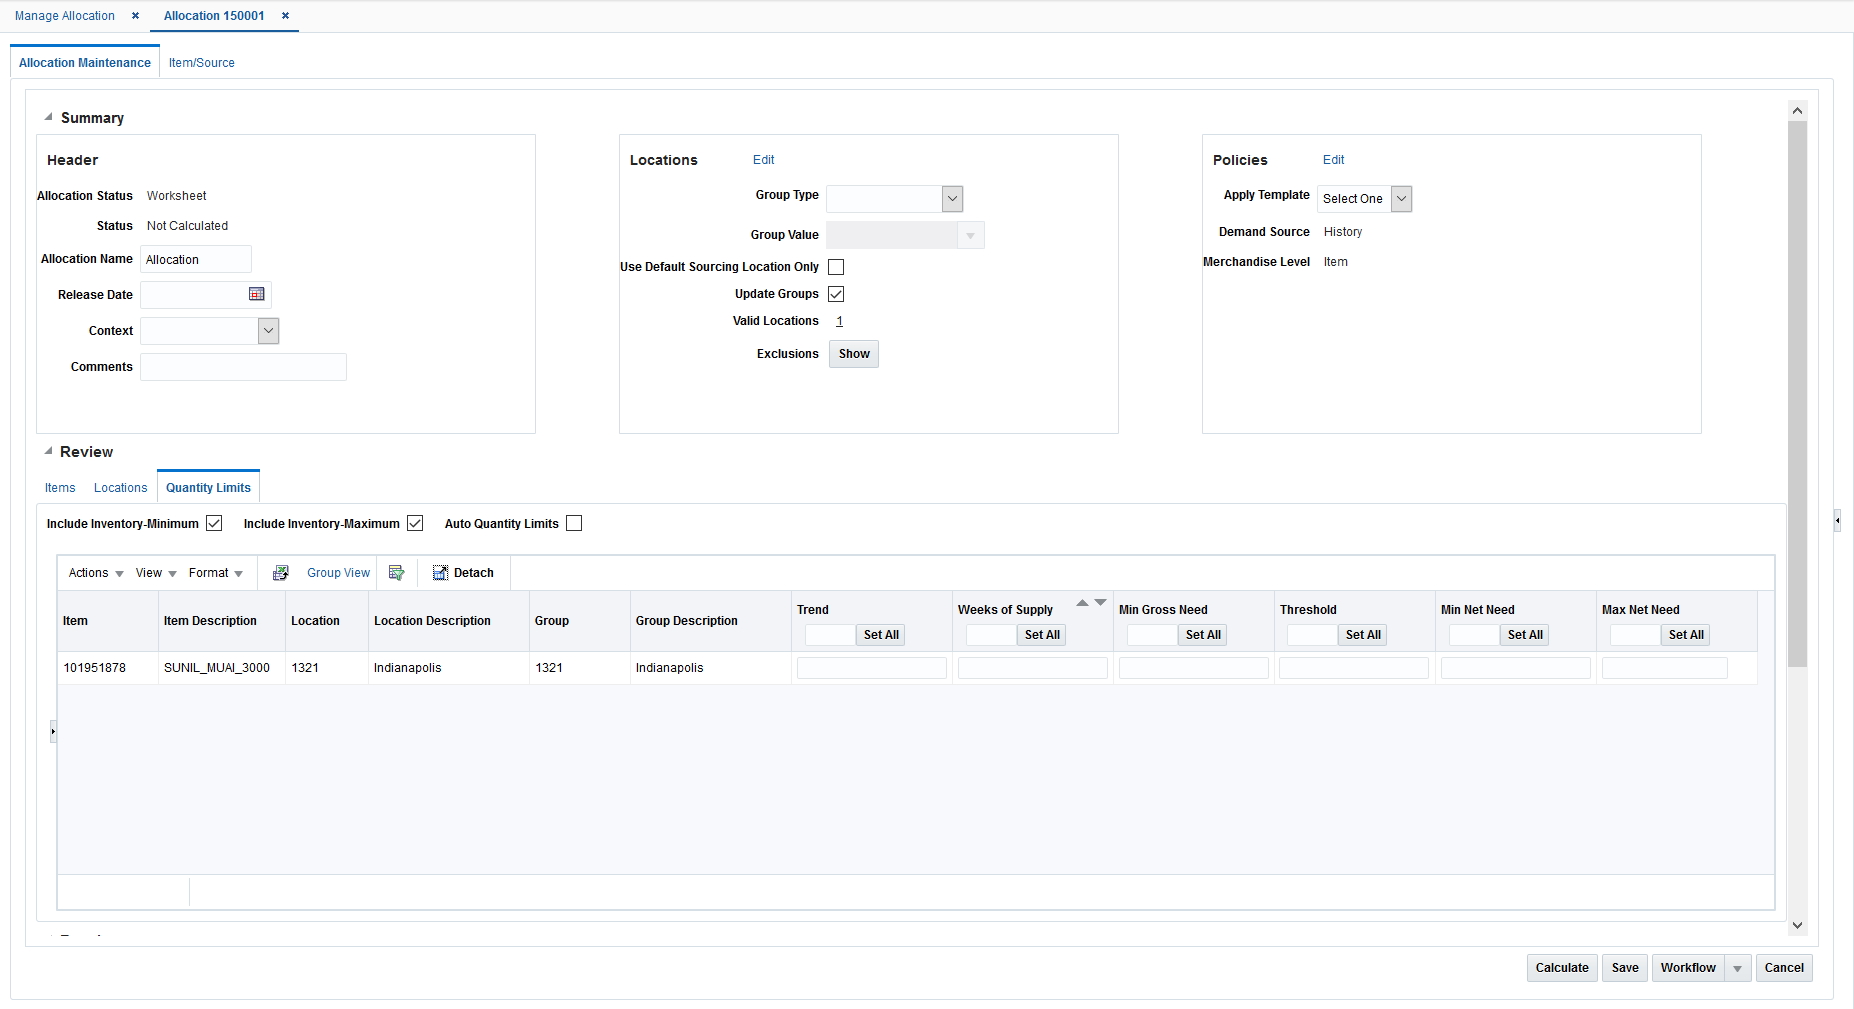
Task: Open the Actions menu
Action: coord(93,572)
